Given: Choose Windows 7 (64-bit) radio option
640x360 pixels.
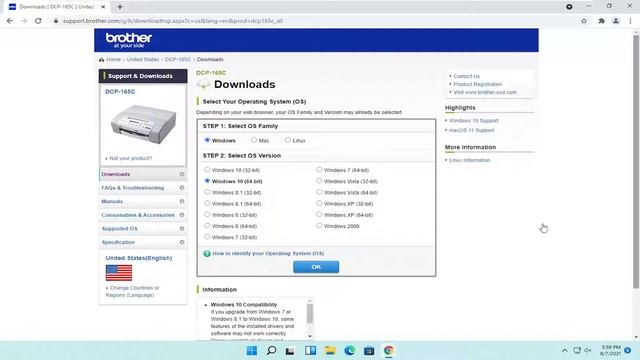Looking at the screenshot, I should [319, 169].
